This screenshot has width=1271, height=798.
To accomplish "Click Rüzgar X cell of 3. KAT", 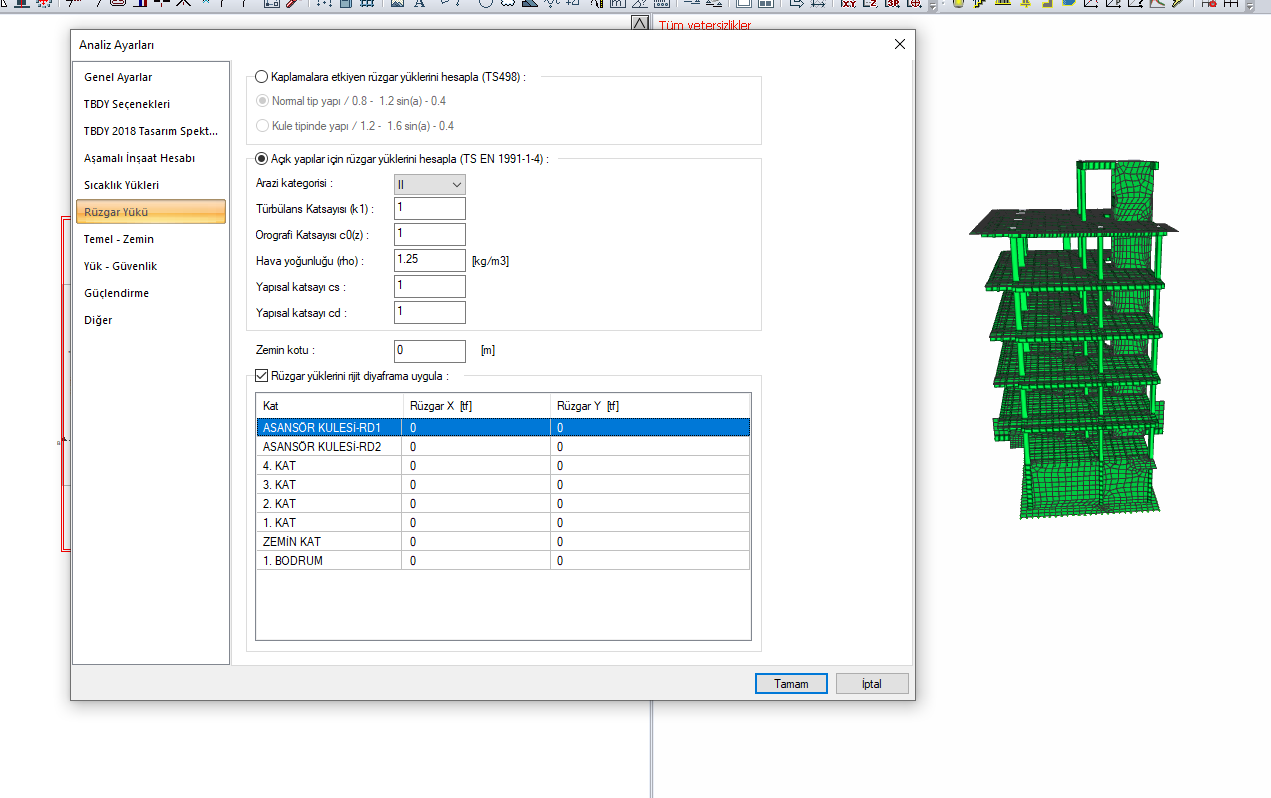I will (x=477, y=484).
